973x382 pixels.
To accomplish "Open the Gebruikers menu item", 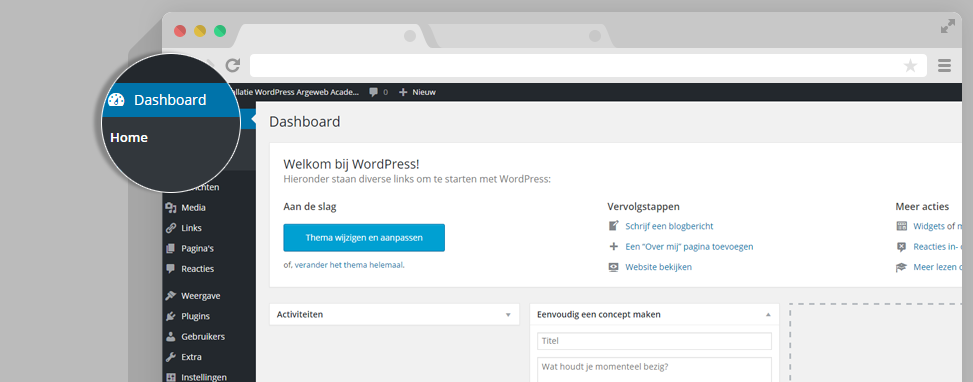I will [x=203, y=337].
